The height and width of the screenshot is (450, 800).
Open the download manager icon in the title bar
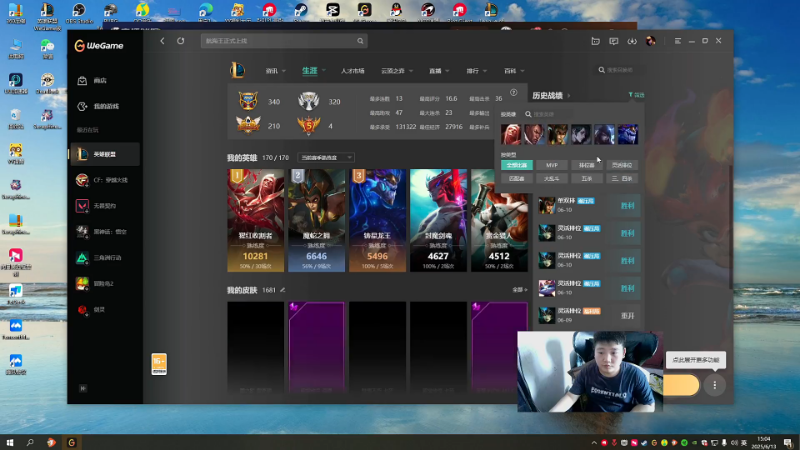click(x=632, y=41)
